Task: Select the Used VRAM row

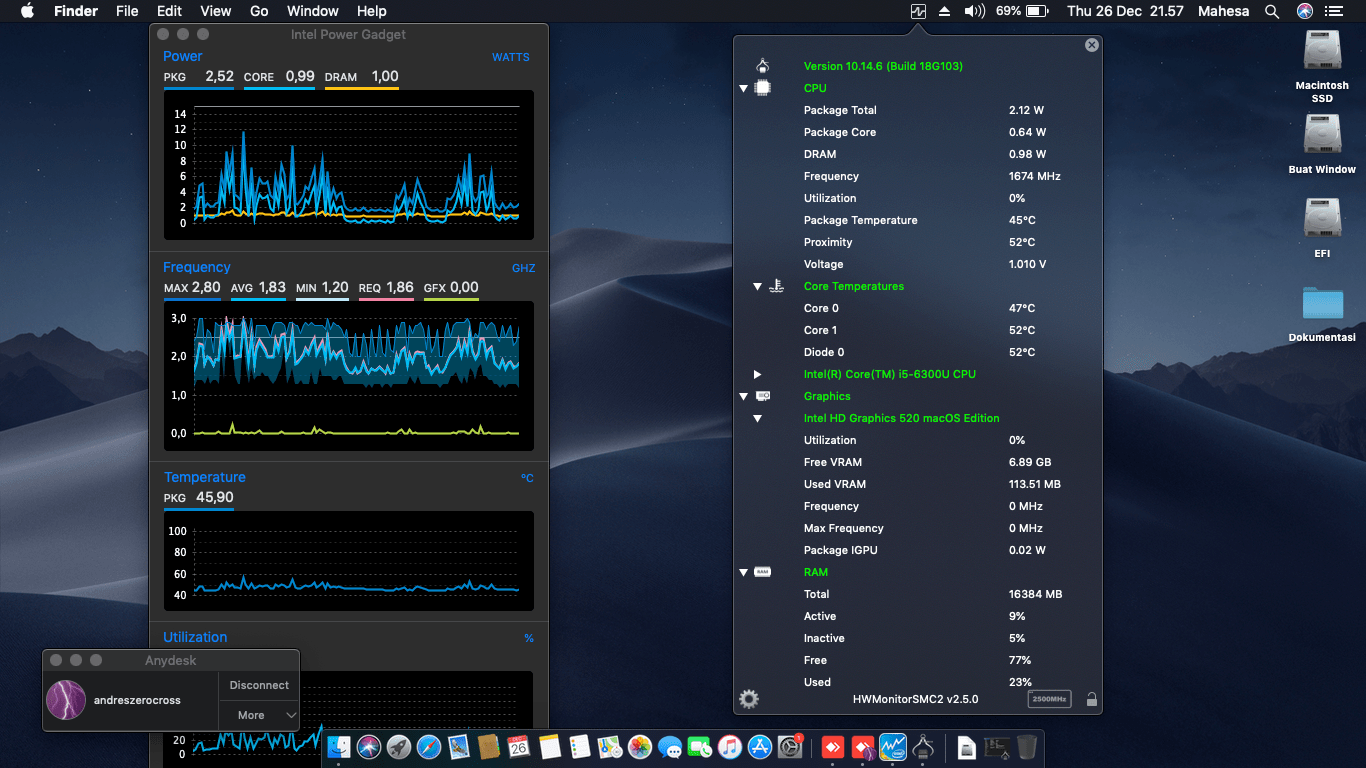Action: (x=918, y=484)
